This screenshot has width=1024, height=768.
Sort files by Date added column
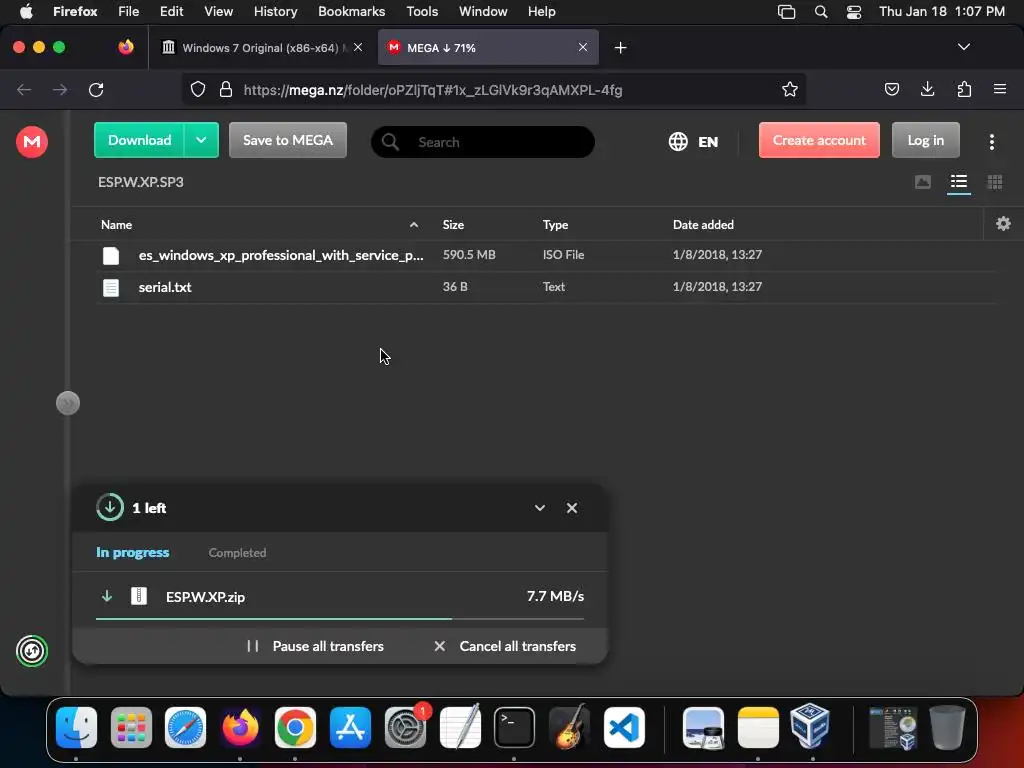click(x=703, y=225)
